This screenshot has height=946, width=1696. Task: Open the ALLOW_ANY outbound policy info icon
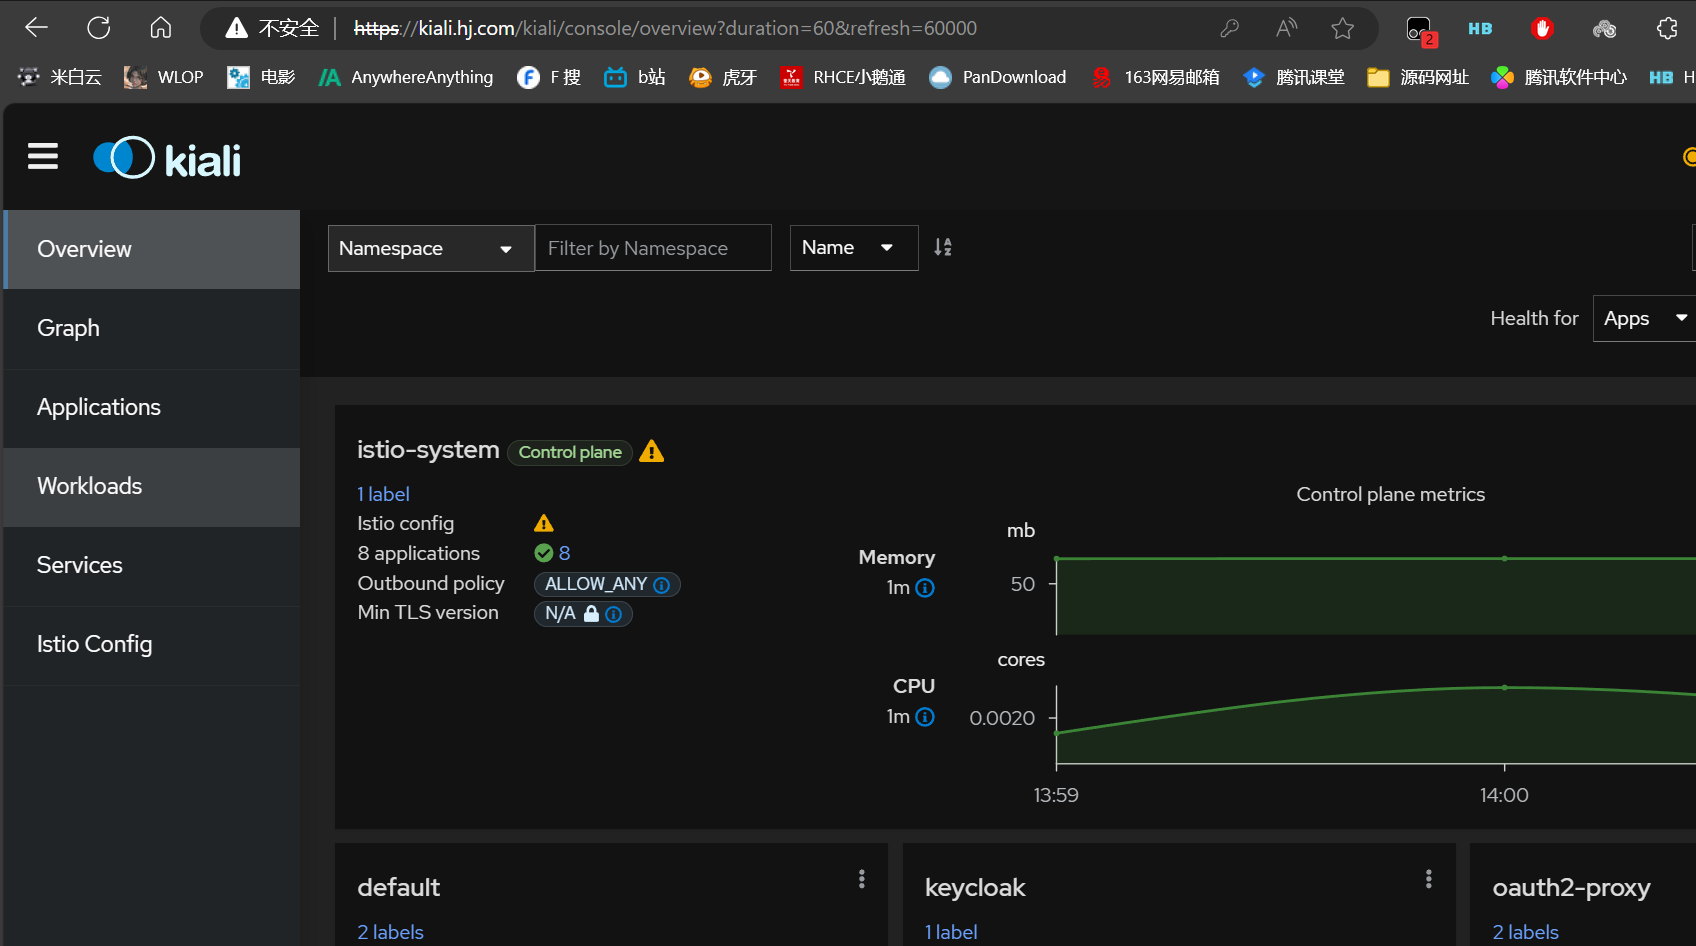pyautogui.click(x=661, y=585)
